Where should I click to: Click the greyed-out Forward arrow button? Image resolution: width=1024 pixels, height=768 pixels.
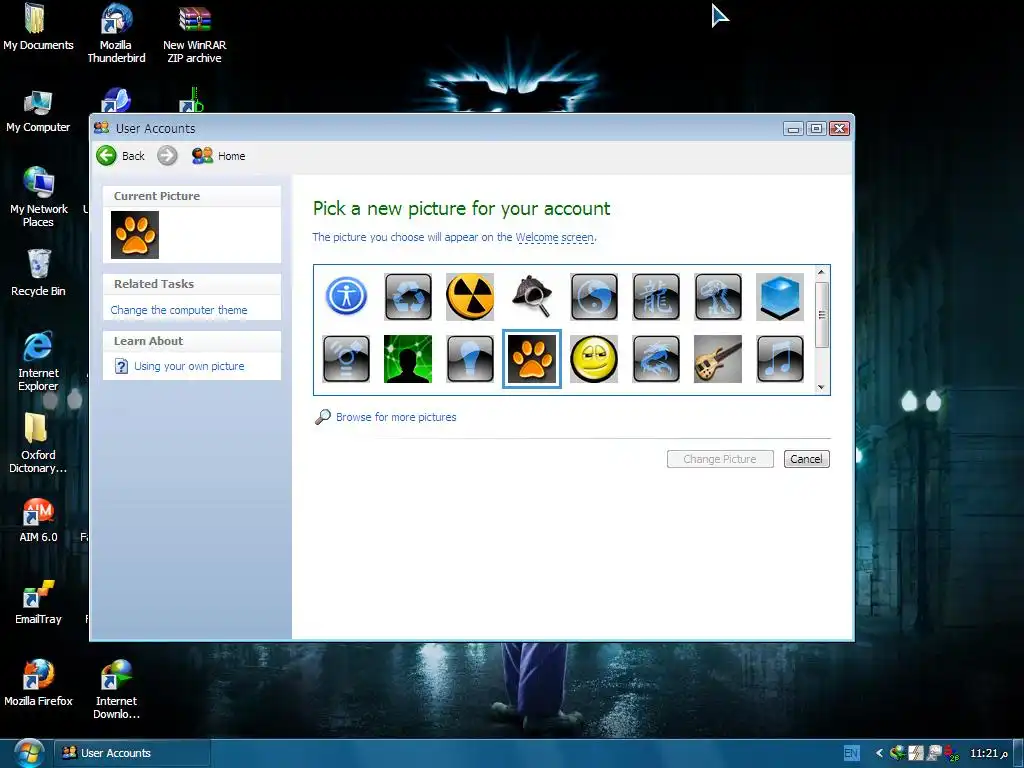pos(167,155)
